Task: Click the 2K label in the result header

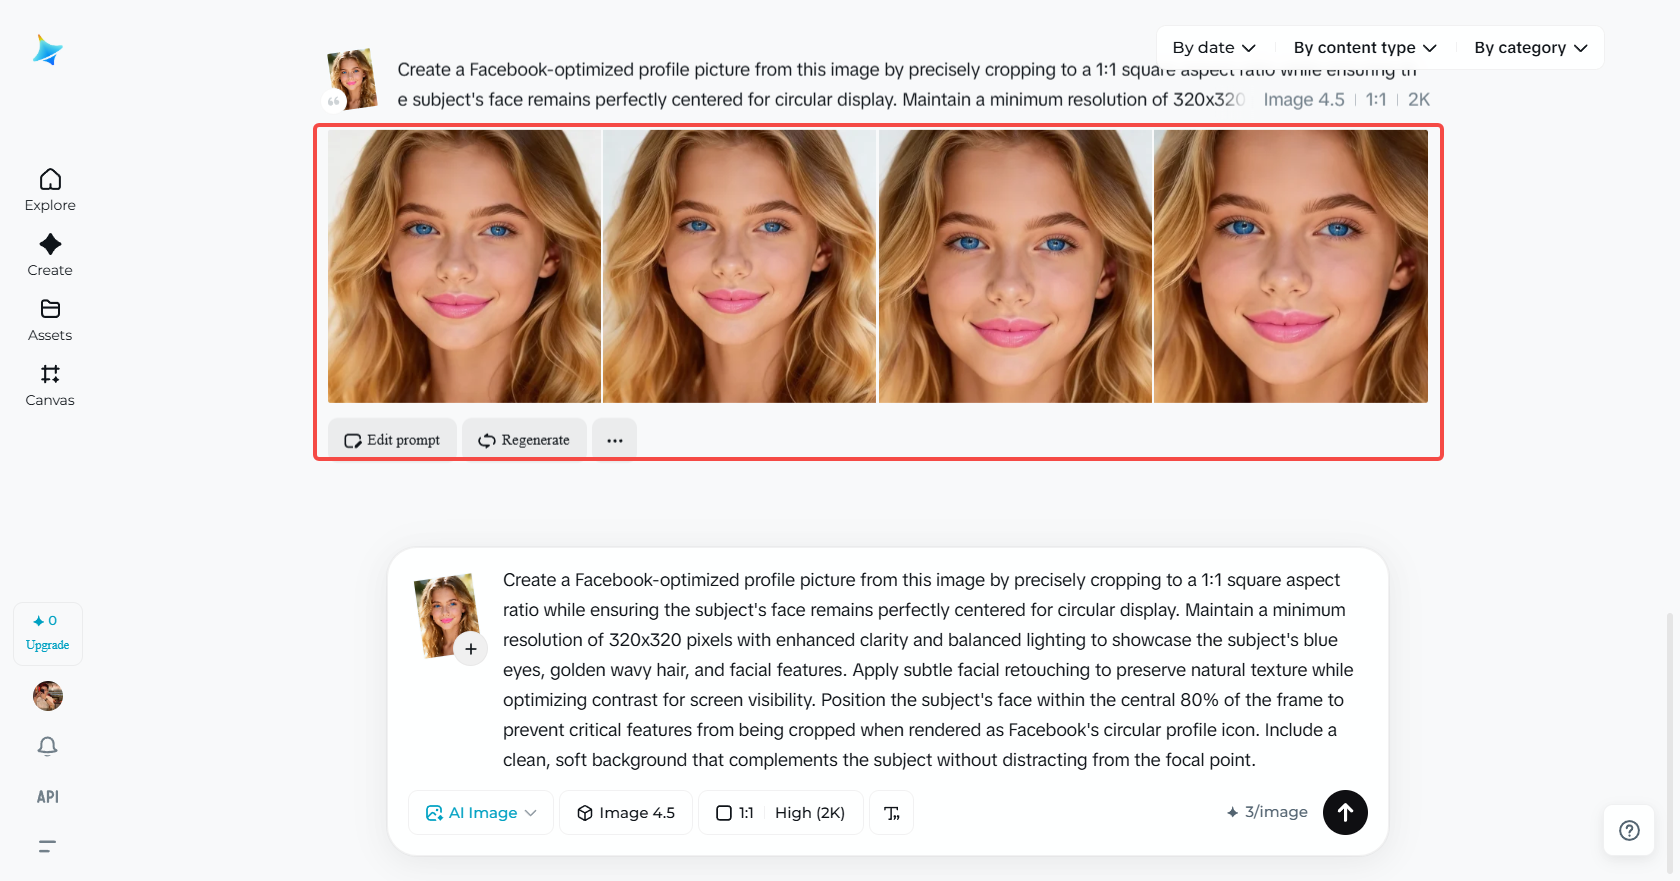Action: 1419,100
